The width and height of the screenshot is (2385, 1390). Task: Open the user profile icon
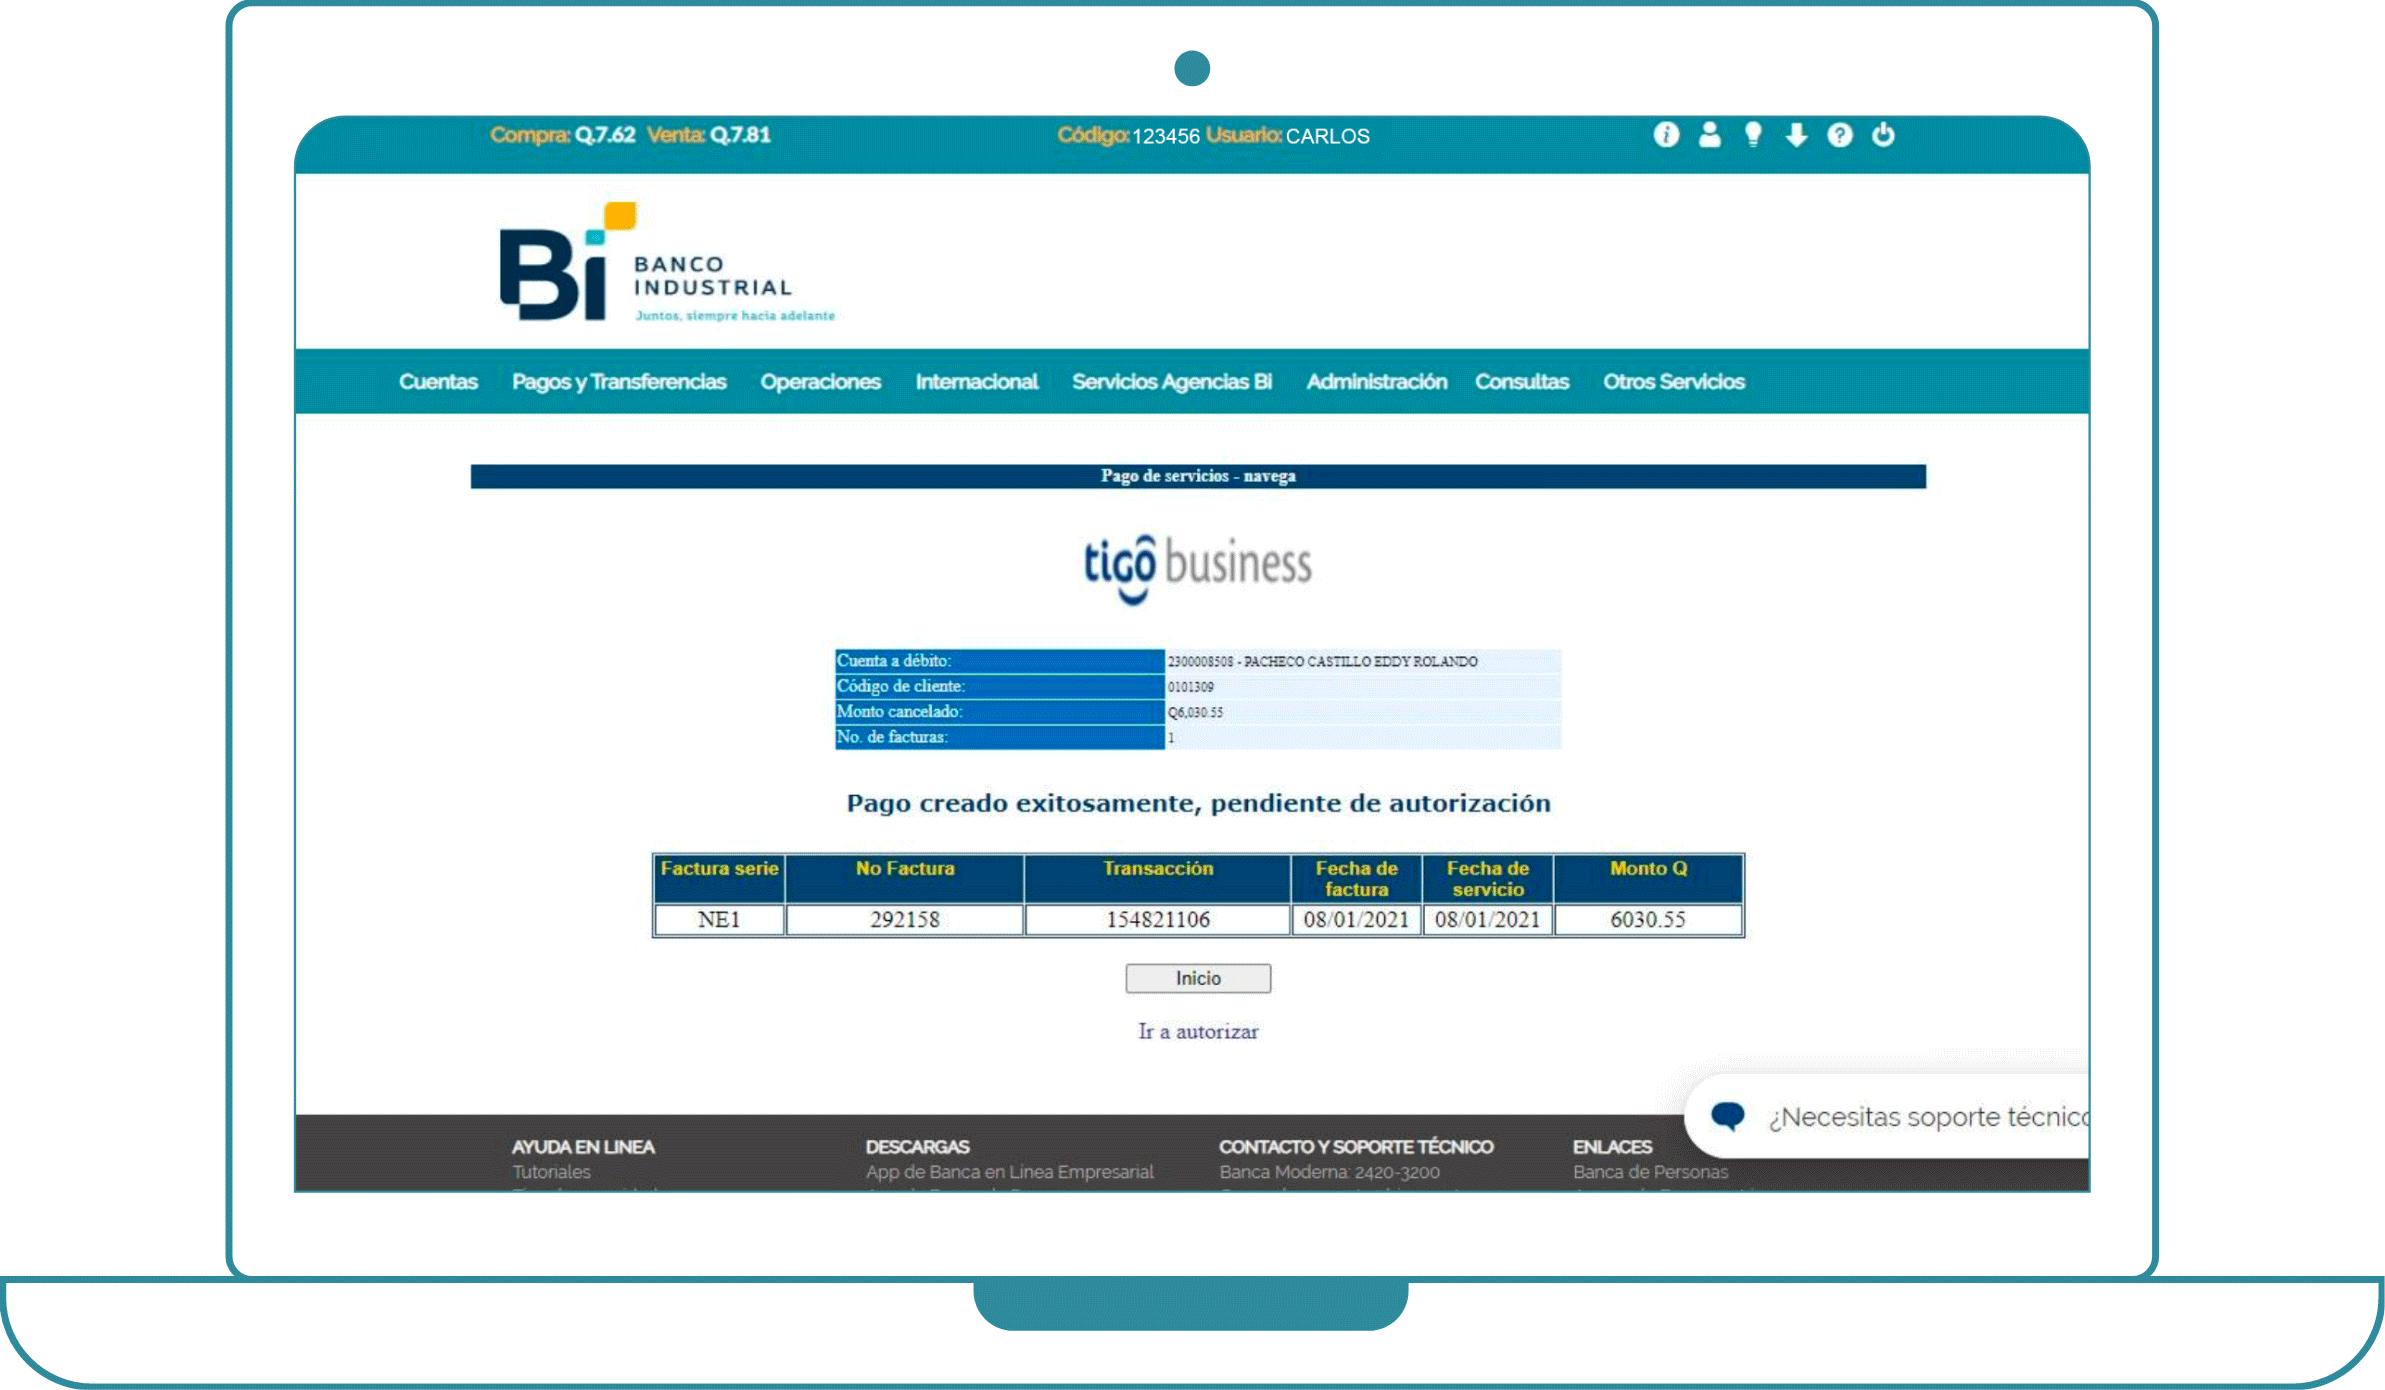tap(1709, 135)
